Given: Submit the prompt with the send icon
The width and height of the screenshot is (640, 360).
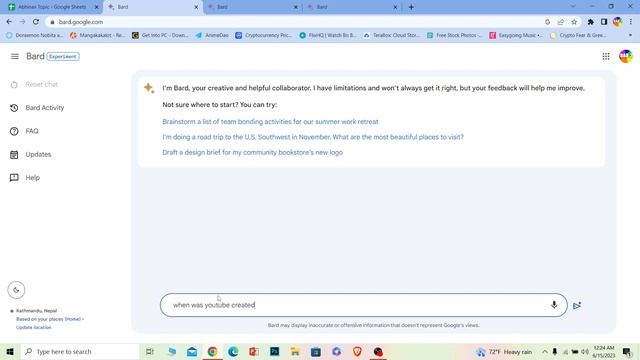Looking at the screenshot, I should (x=577, y=305).
